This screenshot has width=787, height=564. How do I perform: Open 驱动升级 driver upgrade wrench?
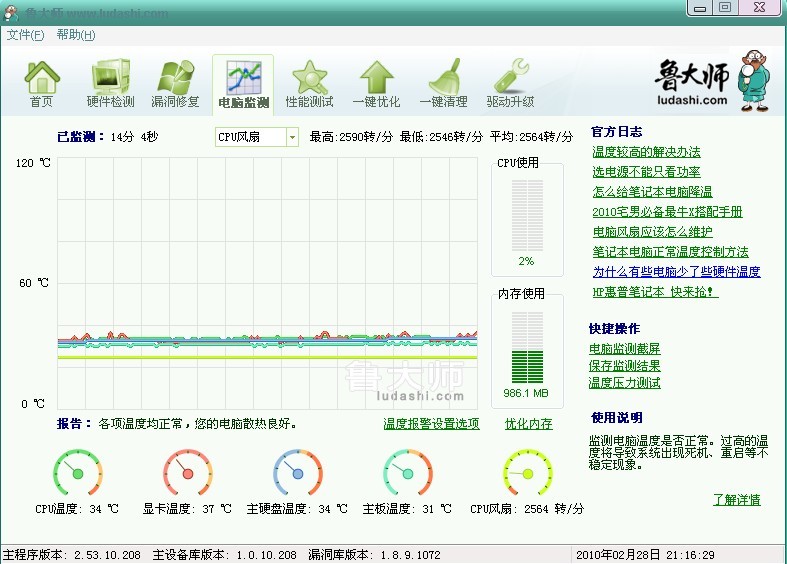point(510,84)
